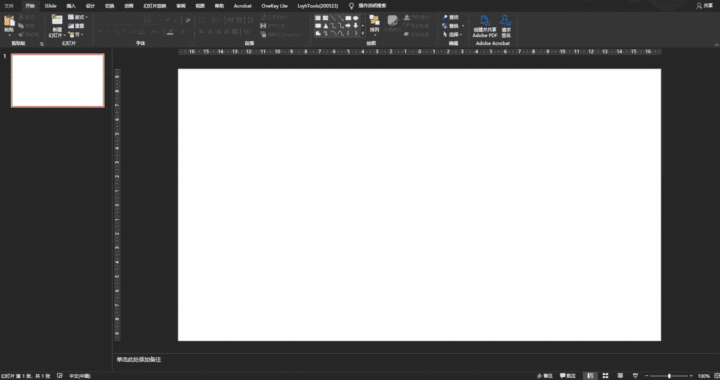Click the zoom slider handle
Viewport: 720px width, 380px height.
tap(669, 376)
